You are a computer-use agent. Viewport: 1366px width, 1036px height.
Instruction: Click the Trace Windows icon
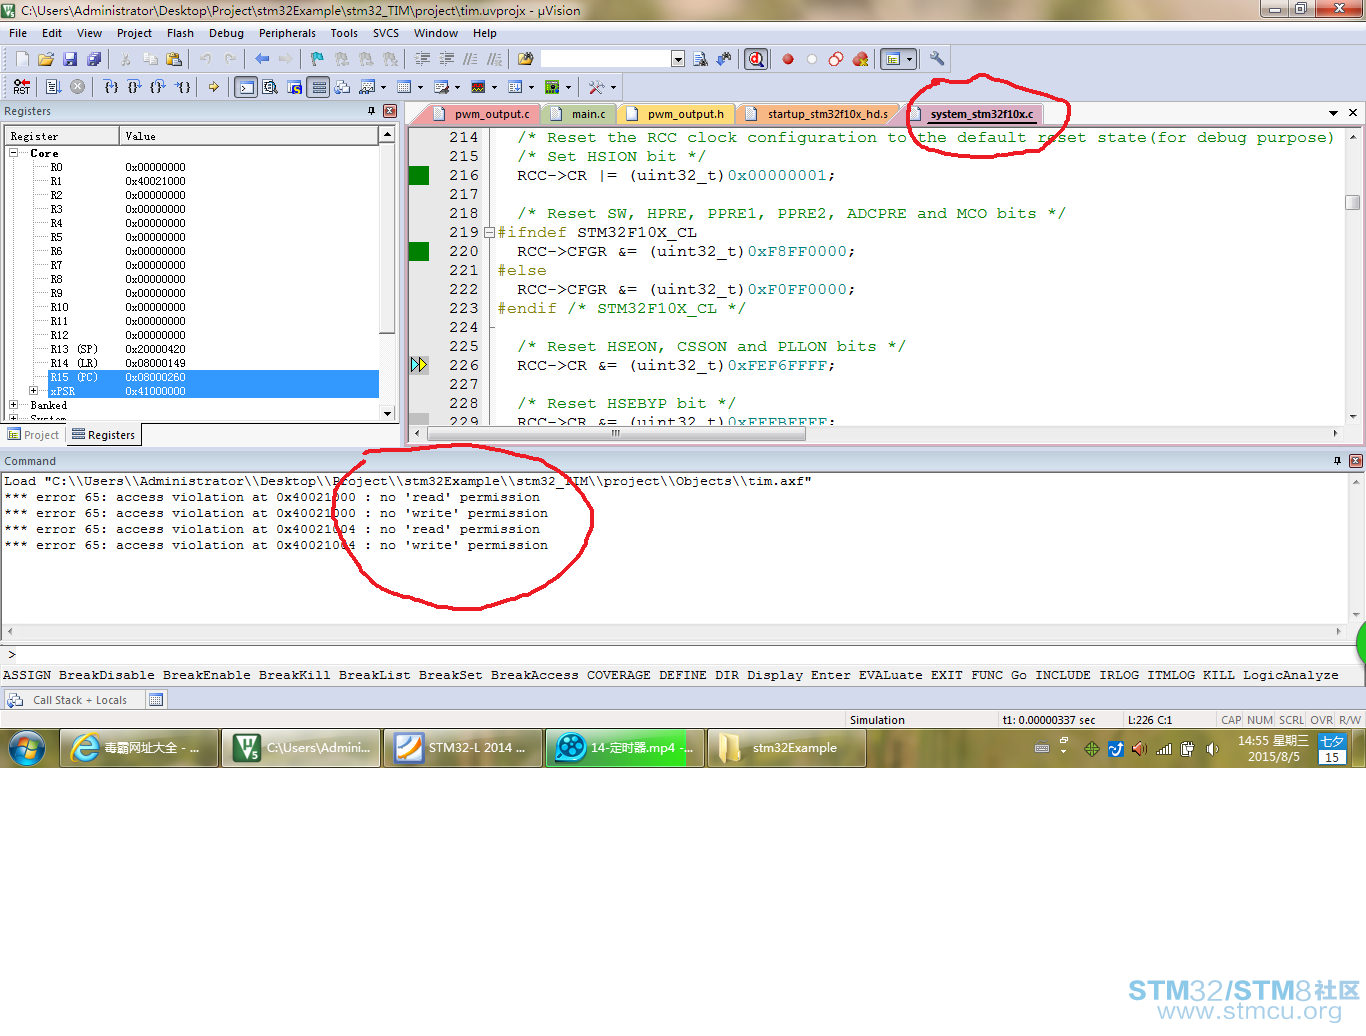[515, 87]
